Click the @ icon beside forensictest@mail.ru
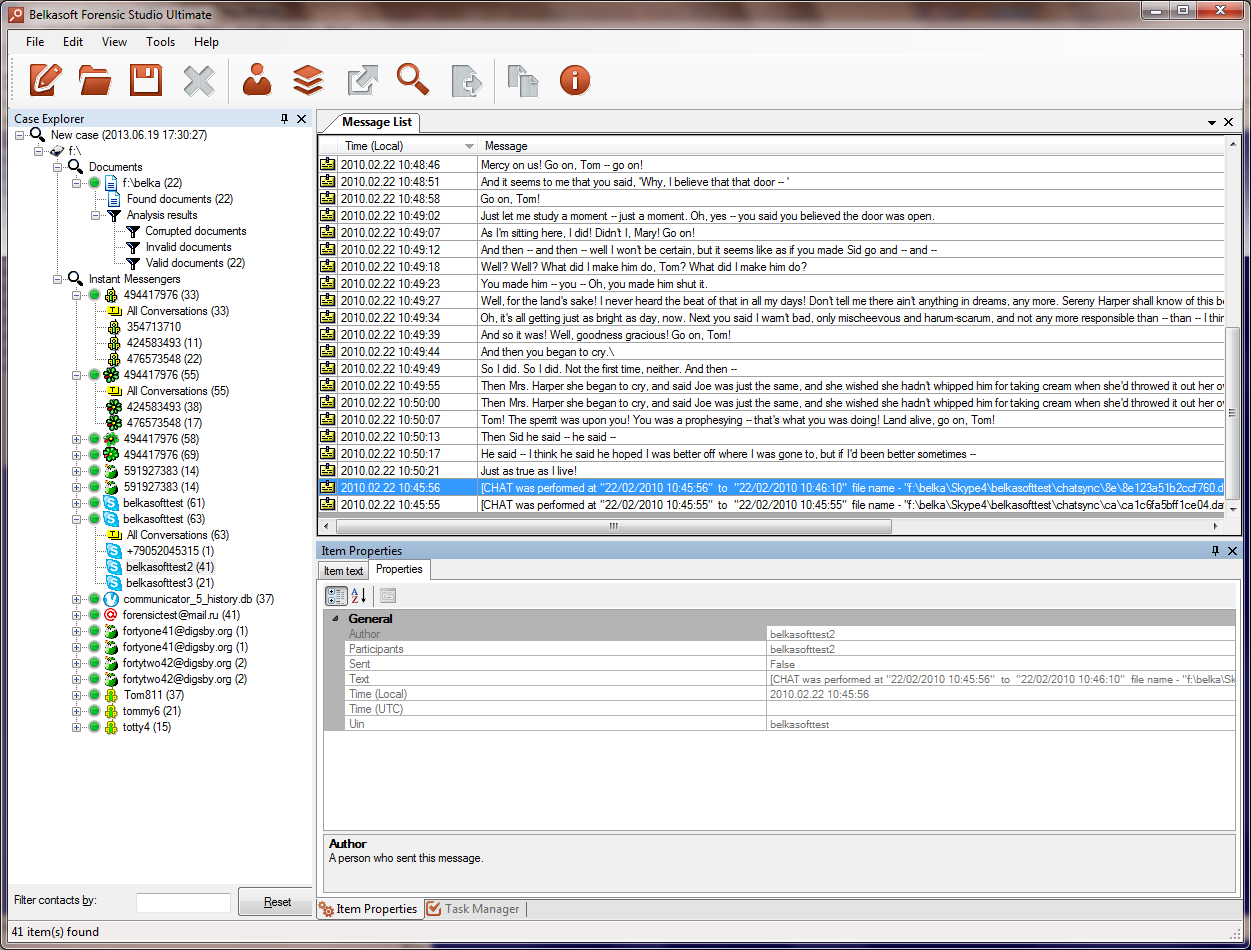This screenshot has width=1251, height=950. 110,615
